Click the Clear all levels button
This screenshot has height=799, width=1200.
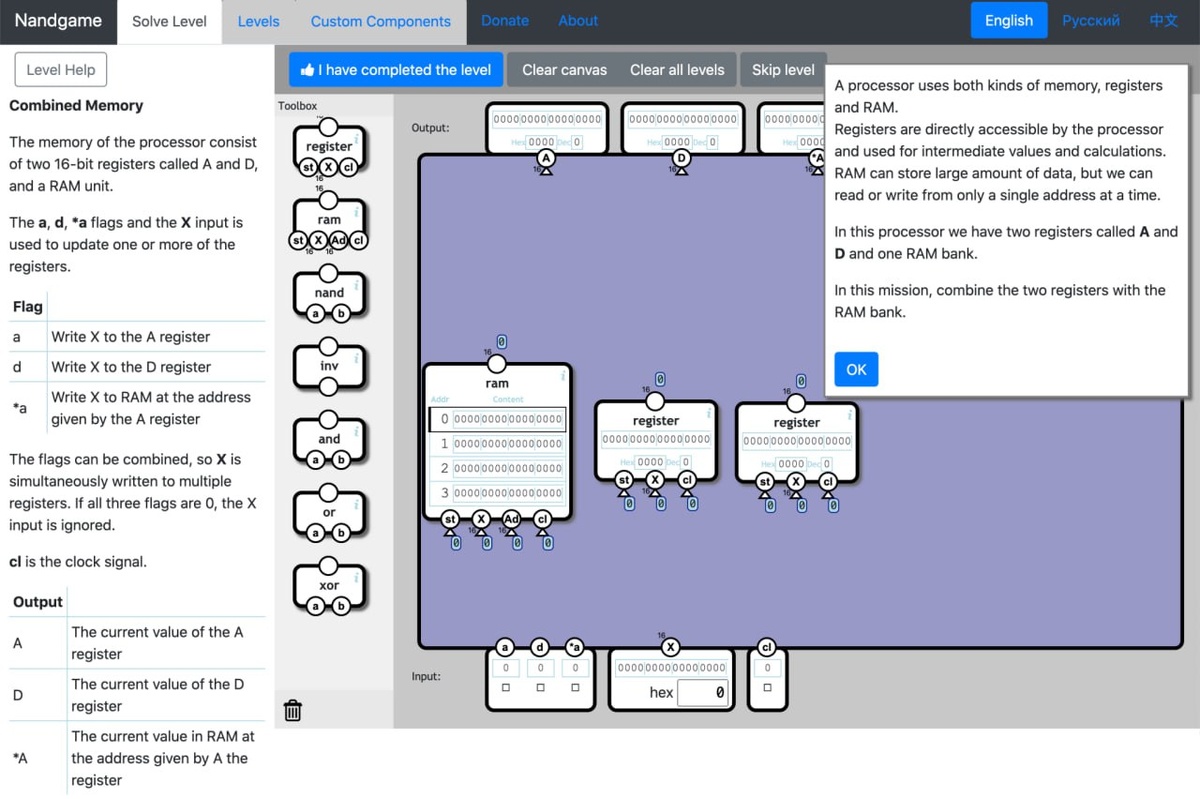(x=677, y=70)
